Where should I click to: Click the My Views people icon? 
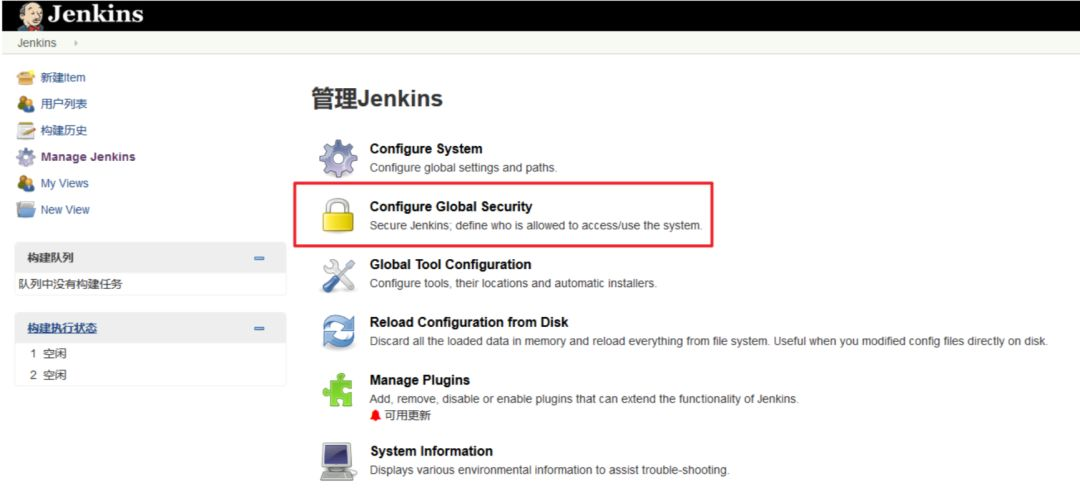pyautogui.click(x=25, y=183)
